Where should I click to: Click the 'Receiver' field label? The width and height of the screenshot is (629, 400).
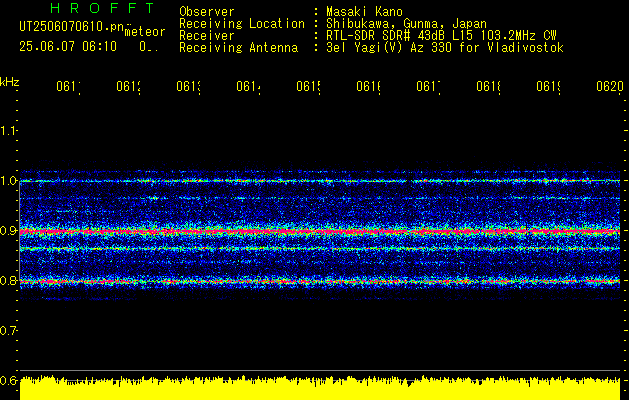[x=207, y=36]
